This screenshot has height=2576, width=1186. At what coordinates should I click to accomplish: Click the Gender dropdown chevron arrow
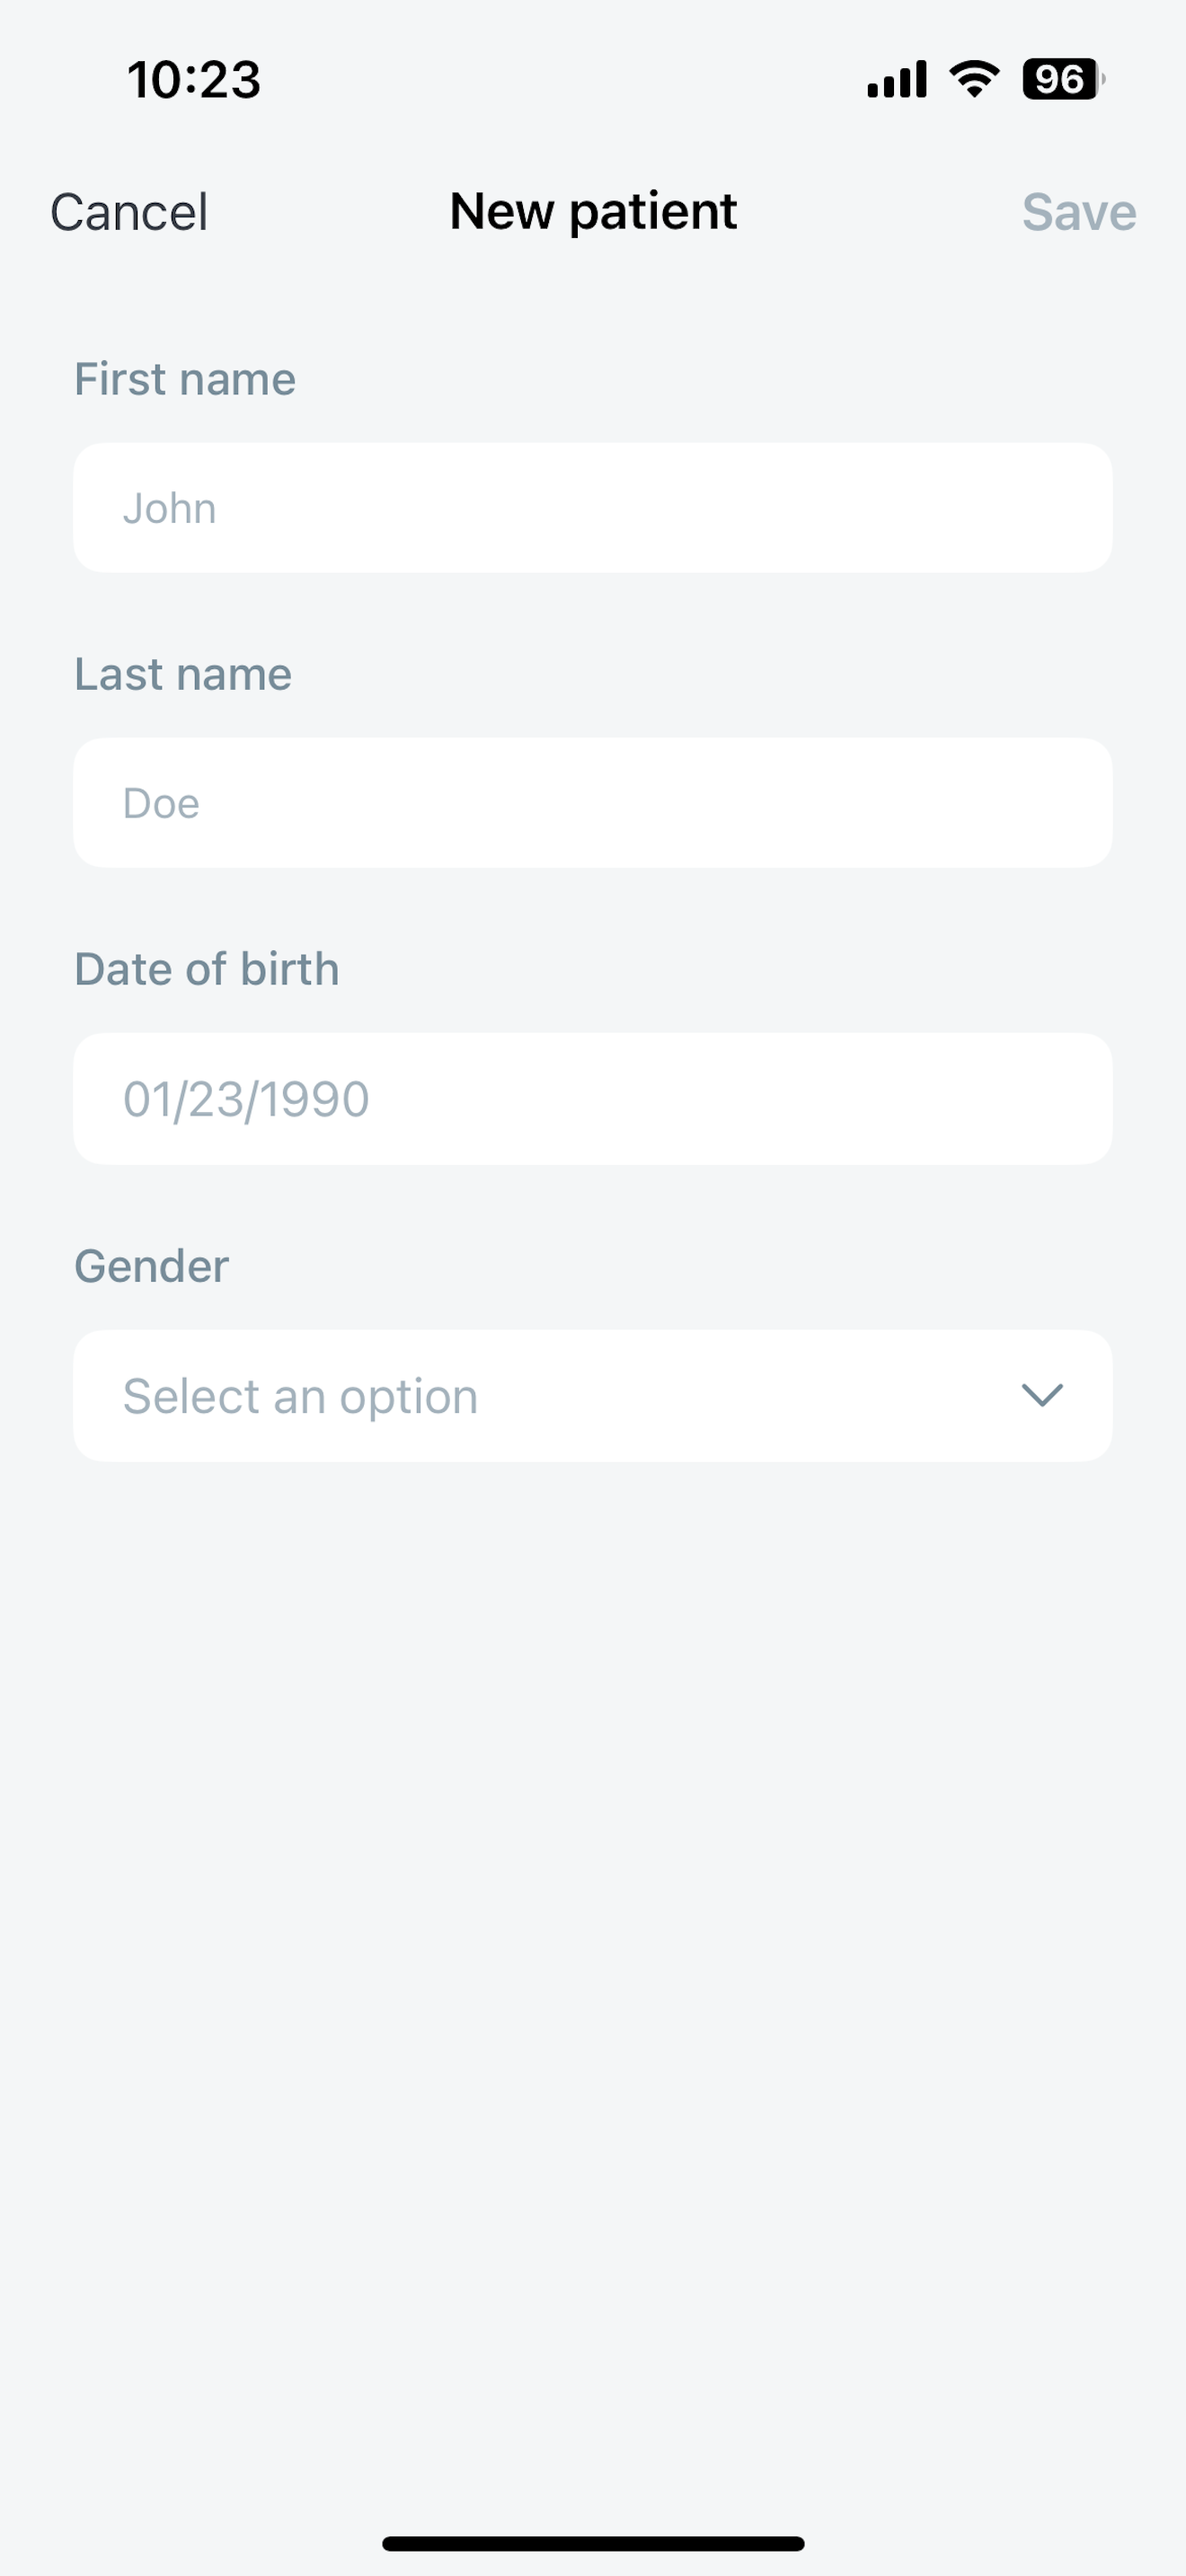1042,1395
